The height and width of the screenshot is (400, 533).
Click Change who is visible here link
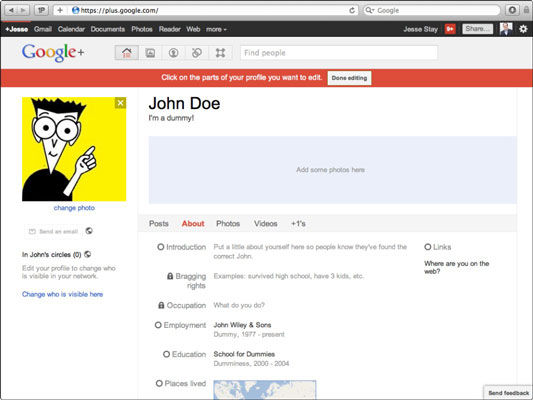[x=63, y=294]
